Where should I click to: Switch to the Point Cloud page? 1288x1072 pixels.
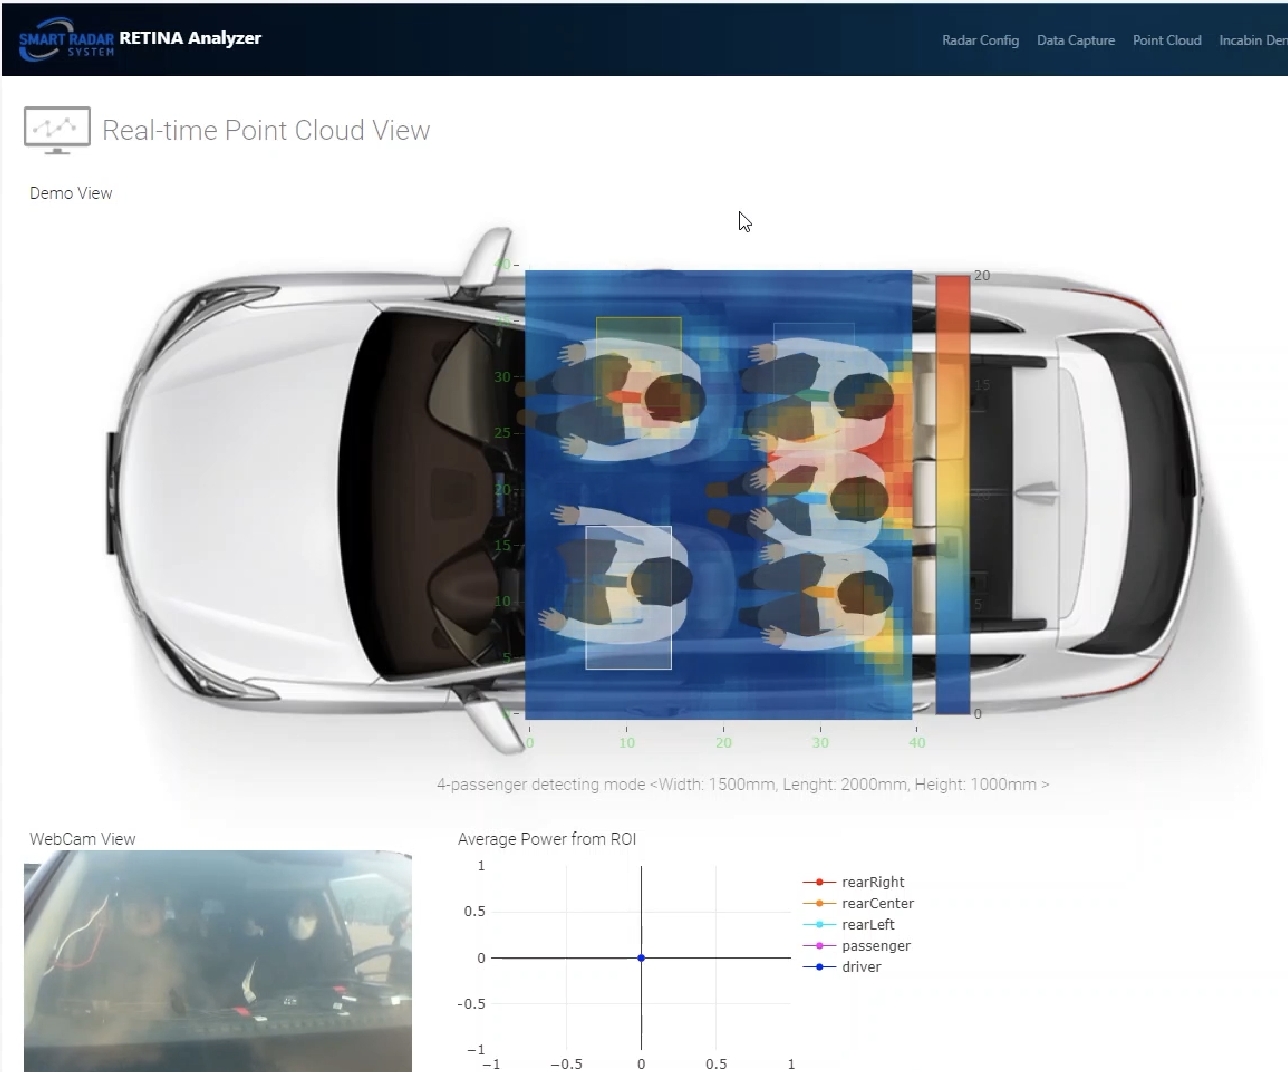[x=1166, y=40]
